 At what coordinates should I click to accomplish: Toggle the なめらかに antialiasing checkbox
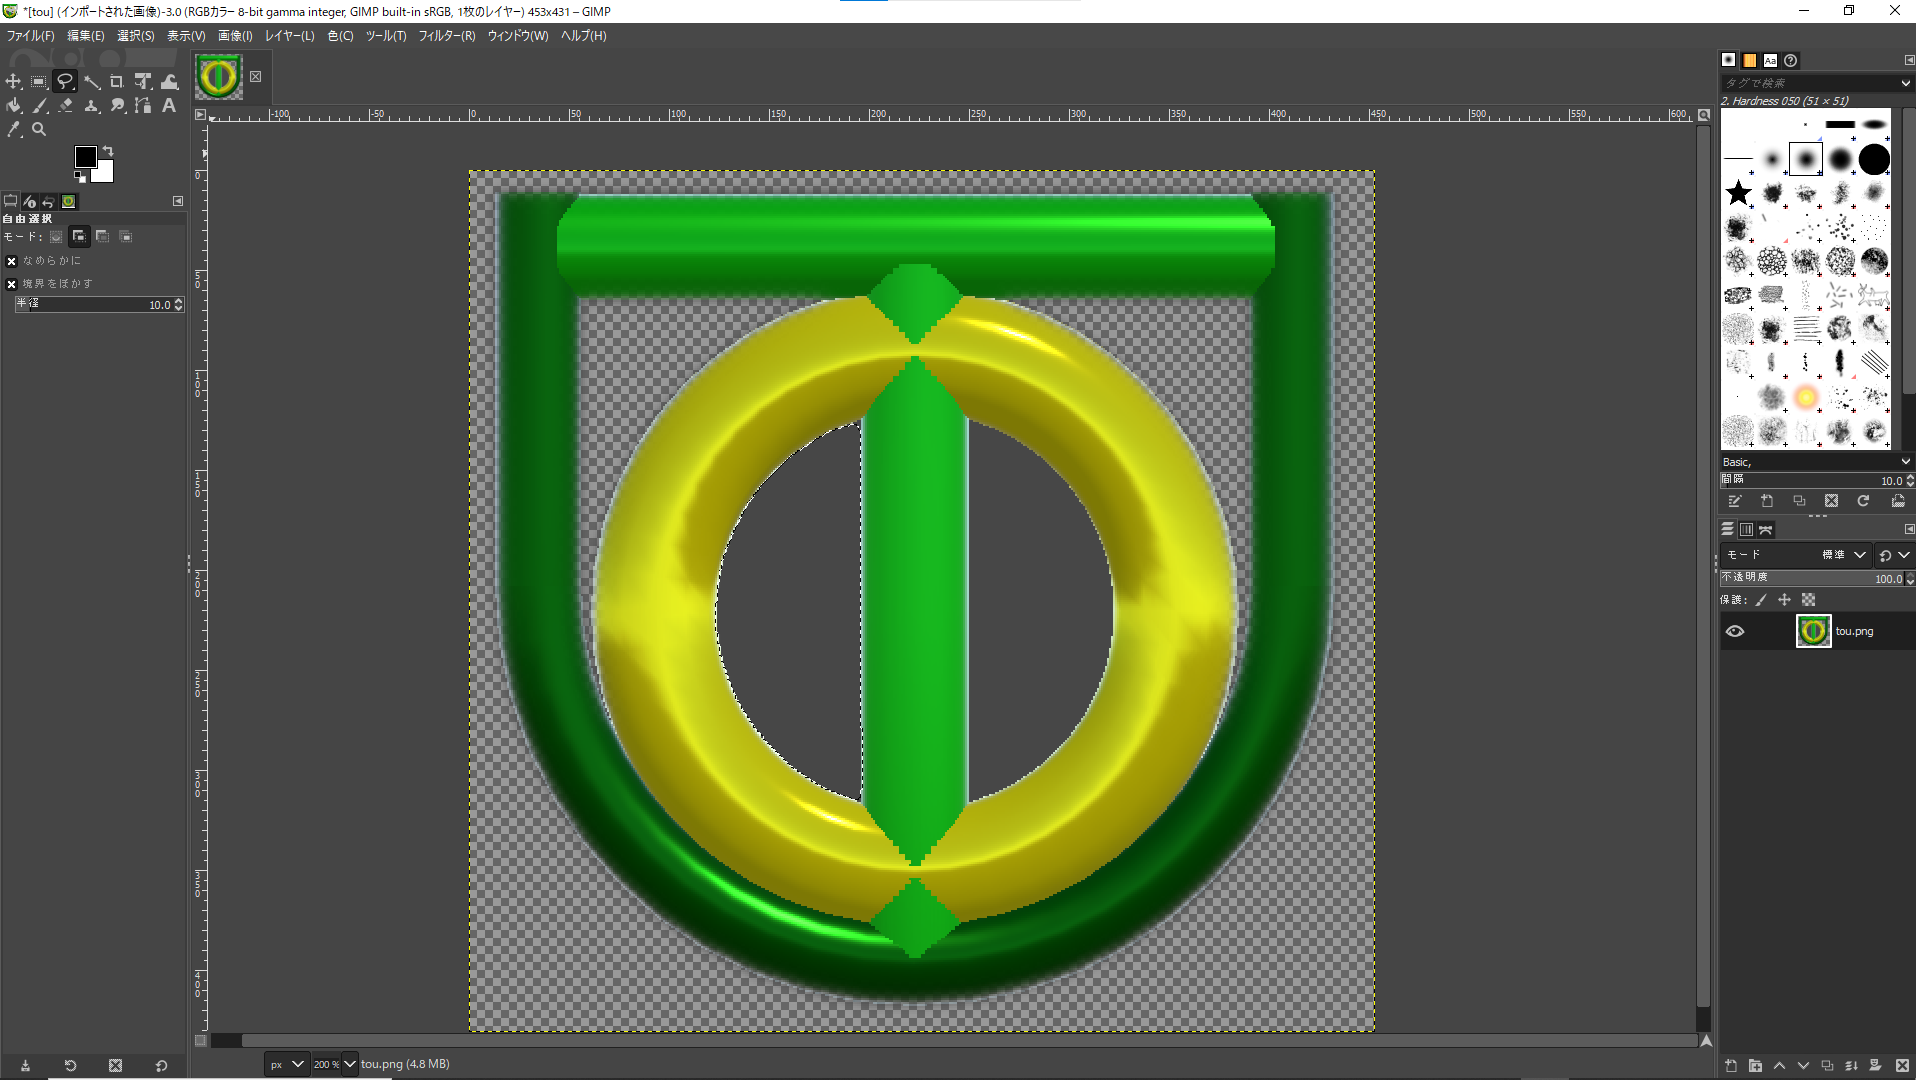(12, 261)
